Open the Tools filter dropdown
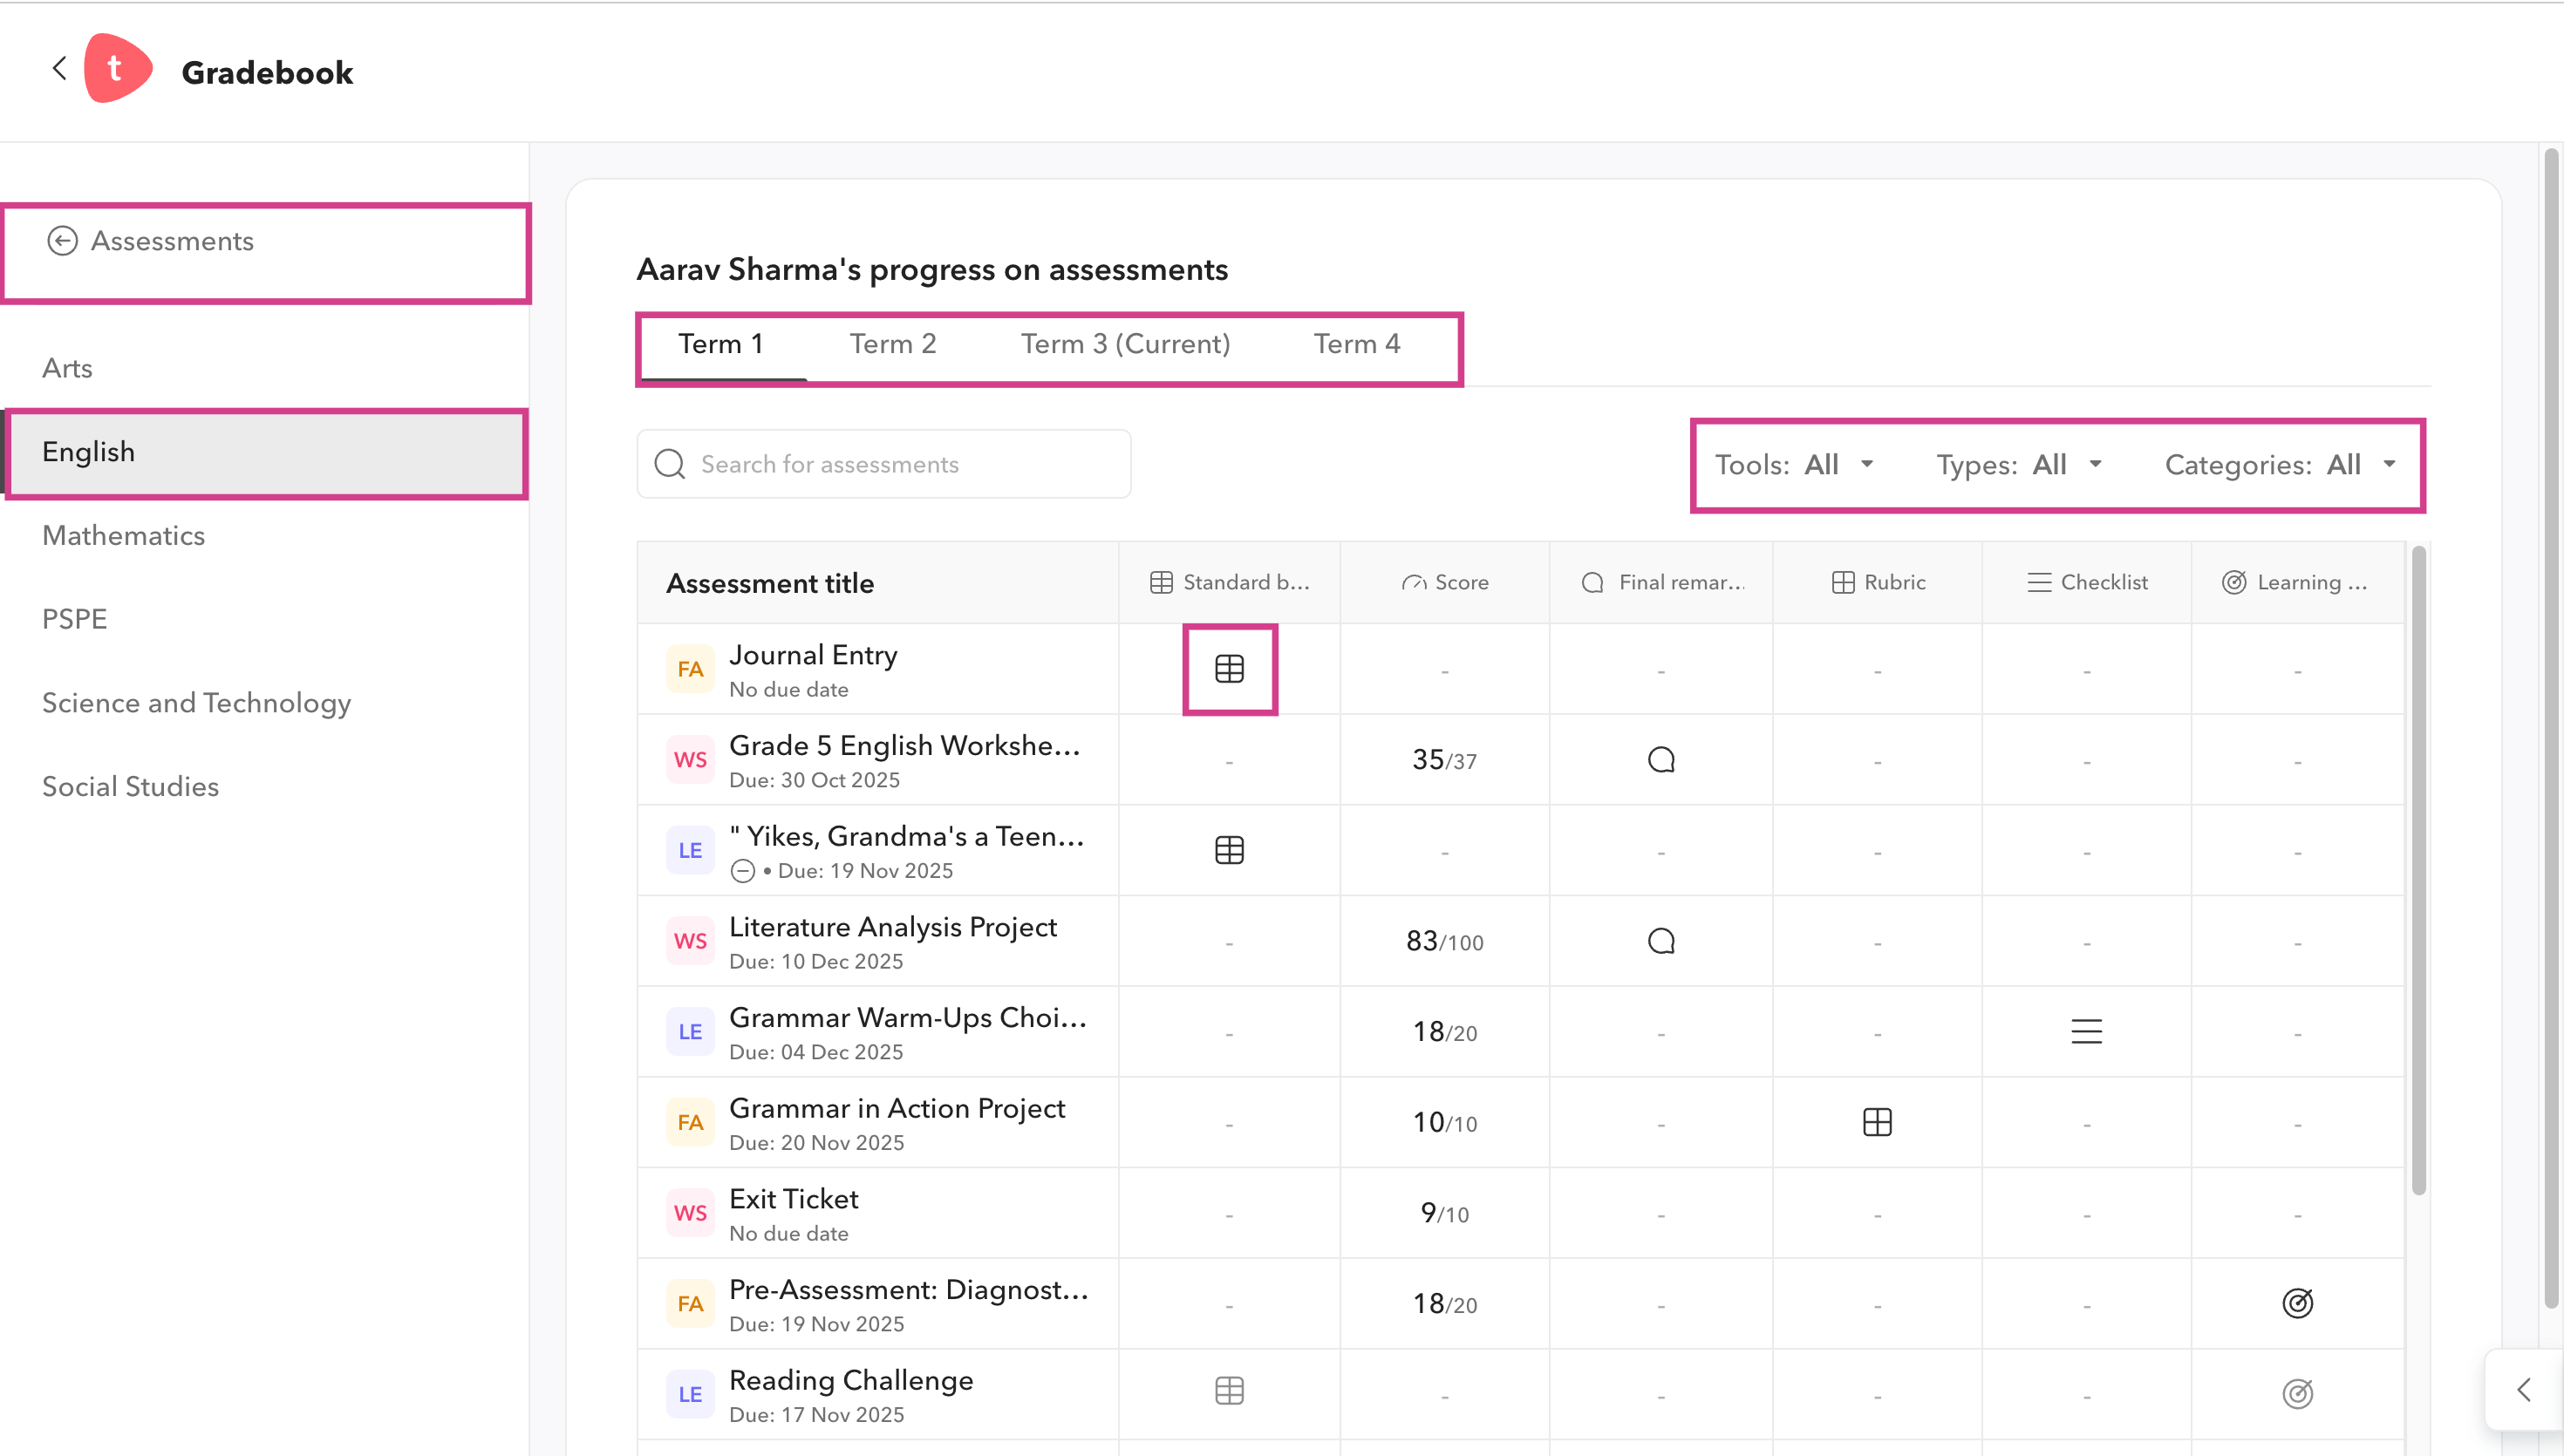Screen dimensions: 2564x1456 pyautogui.click(x=1794, y=465)
